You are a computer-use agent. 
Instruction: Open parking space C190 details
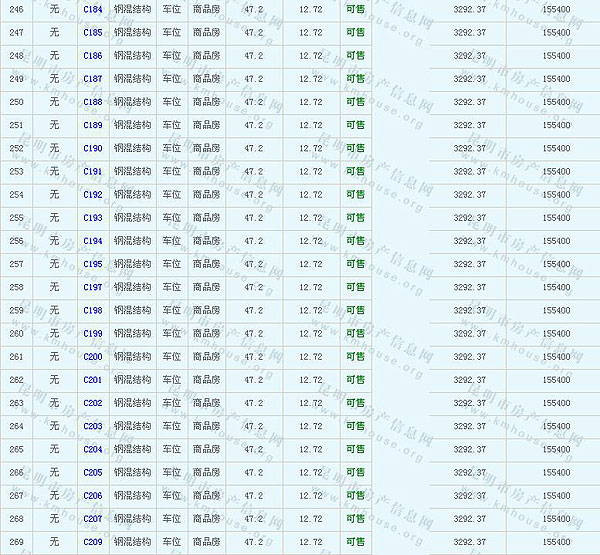(92, 148)
